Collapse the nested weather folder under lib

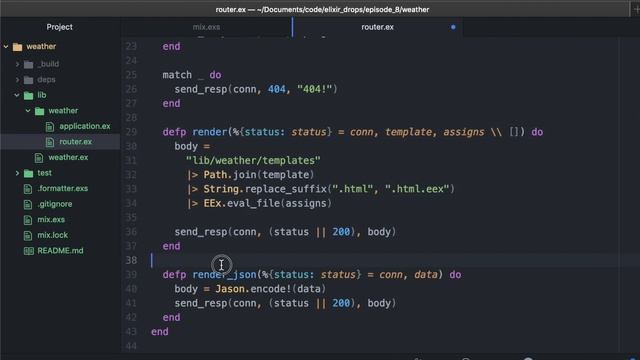28,111
